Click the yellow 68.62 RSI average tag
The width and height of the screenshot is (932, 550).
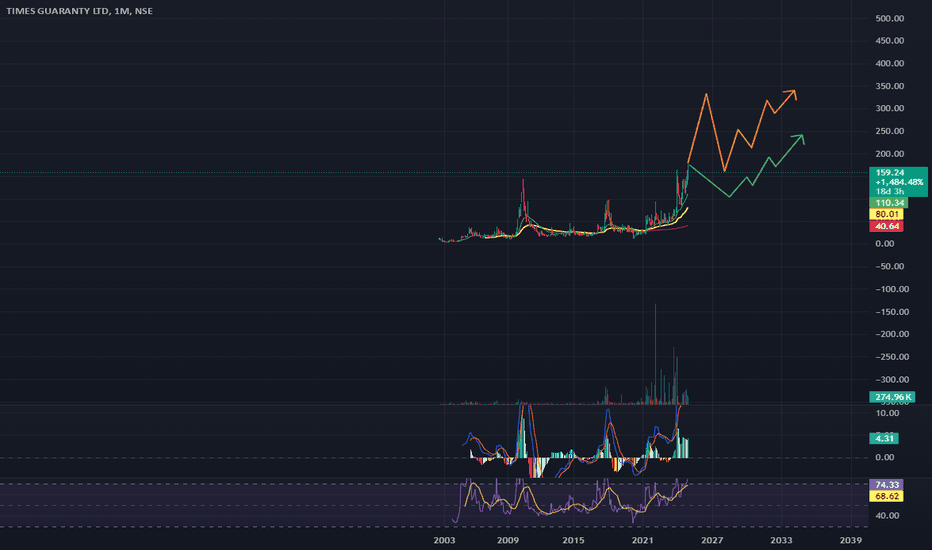pos(886,496)
